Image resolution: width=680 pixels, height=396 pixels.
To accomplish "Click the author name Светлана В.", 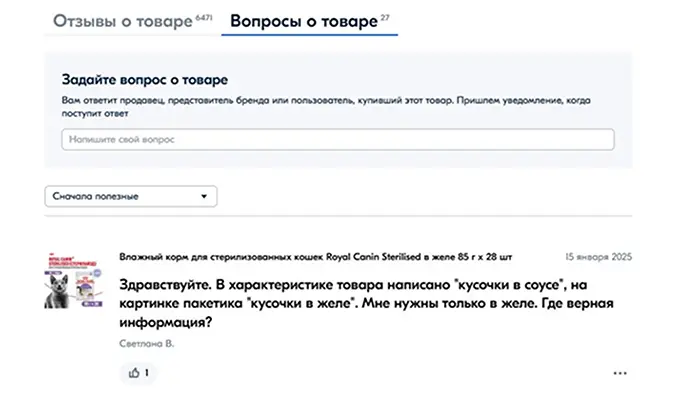I will click(147, 344).
